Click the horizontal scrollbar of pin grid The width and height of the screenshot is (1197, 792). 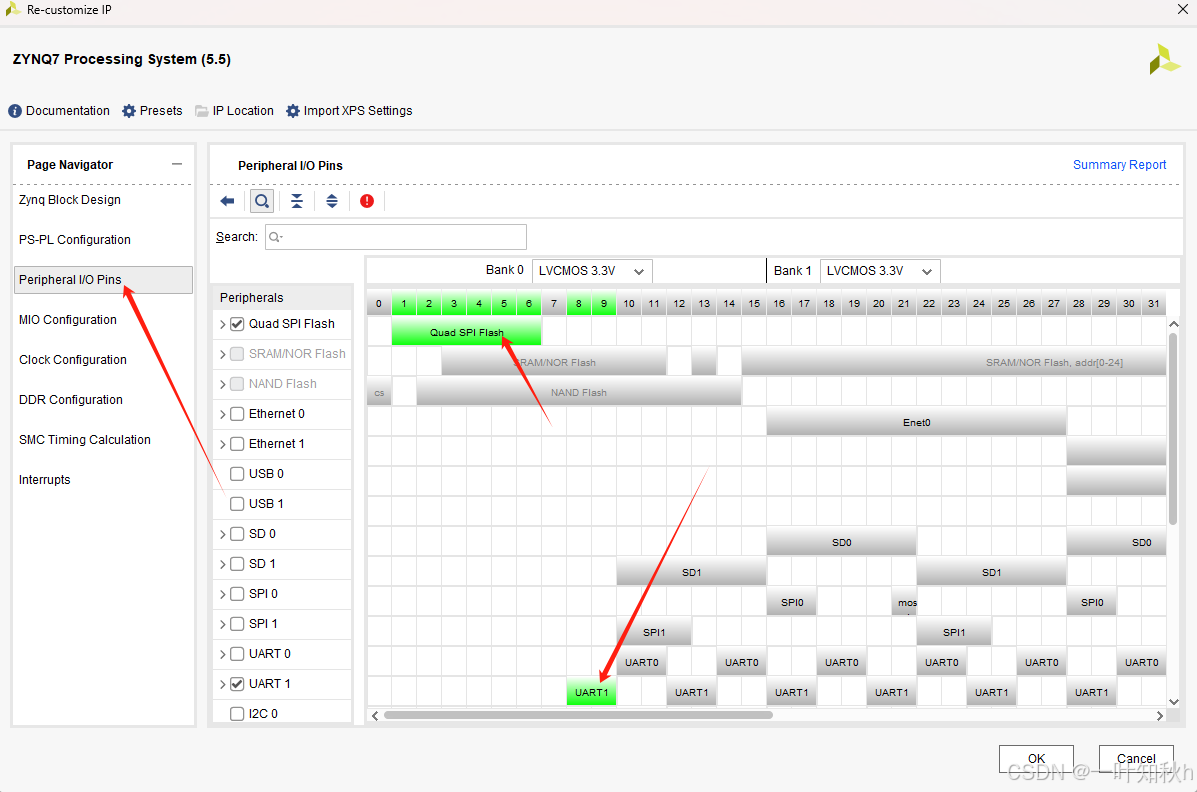tap(579, 716)
